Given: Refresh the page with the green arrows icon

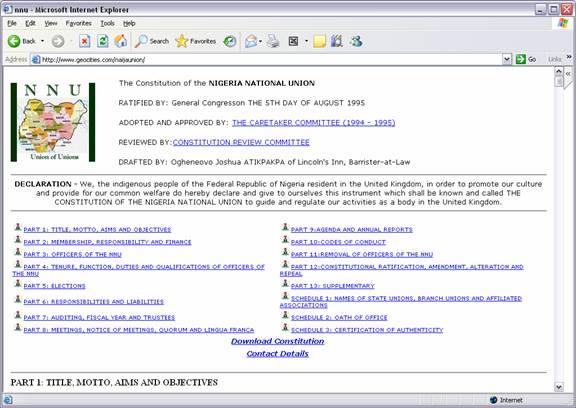Looking at the screenshot, I should click(x=102, y=41).
